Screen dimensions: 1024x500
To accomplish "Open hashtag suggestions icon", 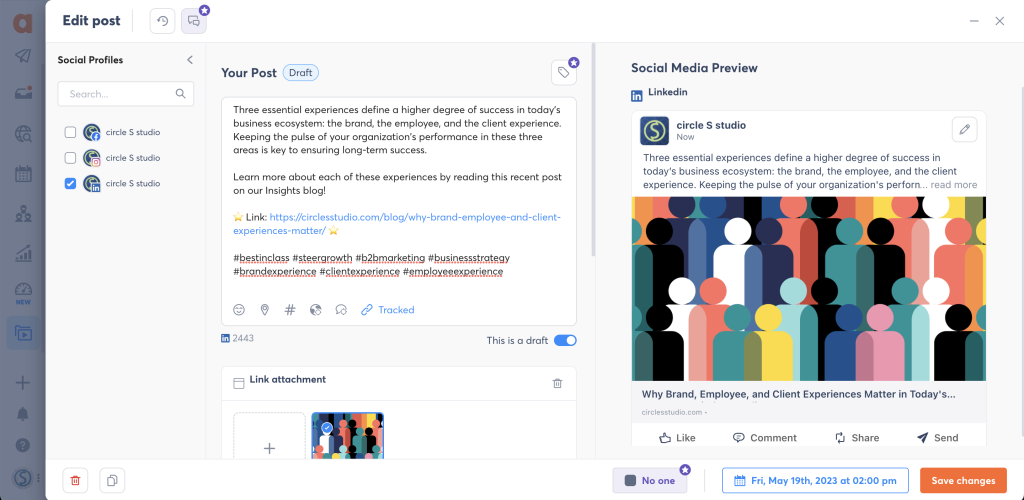I will click(291, 310).
